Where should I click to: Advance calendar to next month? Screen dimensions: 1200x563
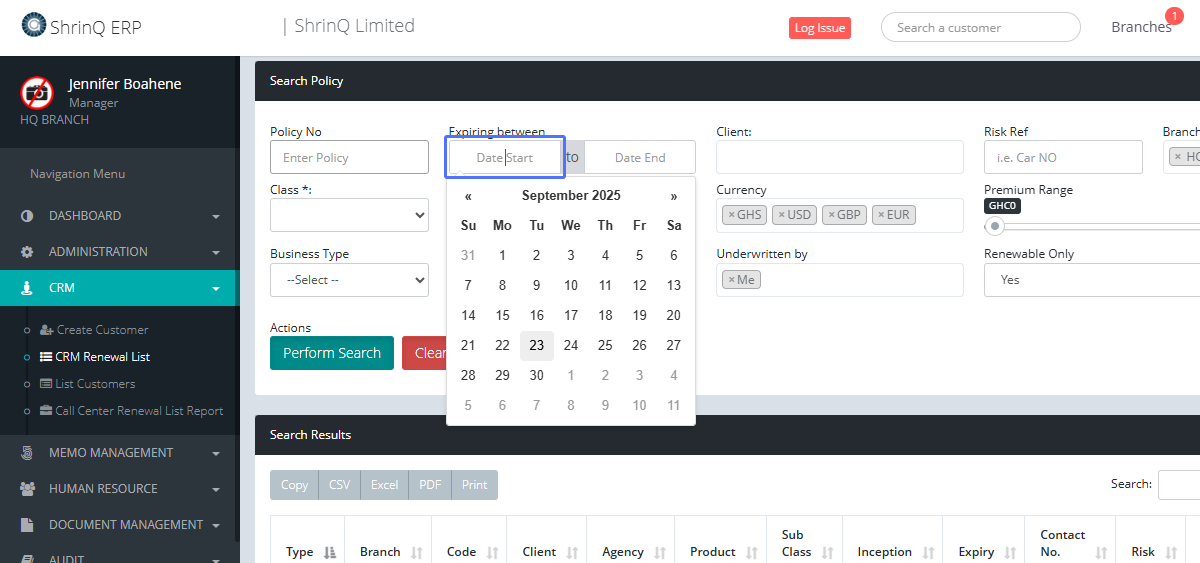coord(674,196)
